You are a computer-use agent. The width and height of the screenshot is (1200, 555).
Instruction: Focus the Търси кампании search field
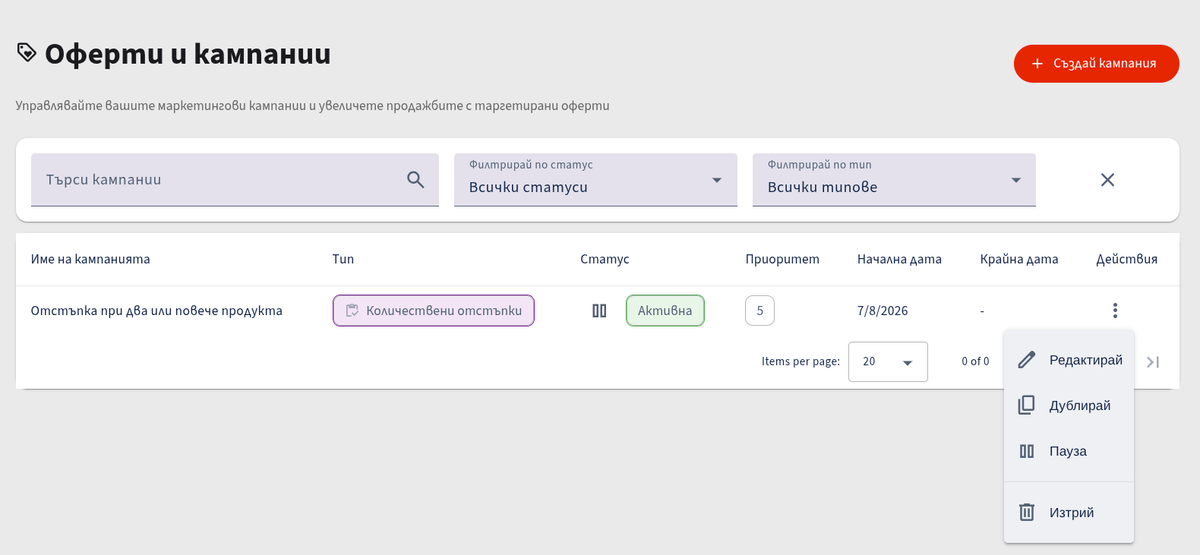coord(235,180)
